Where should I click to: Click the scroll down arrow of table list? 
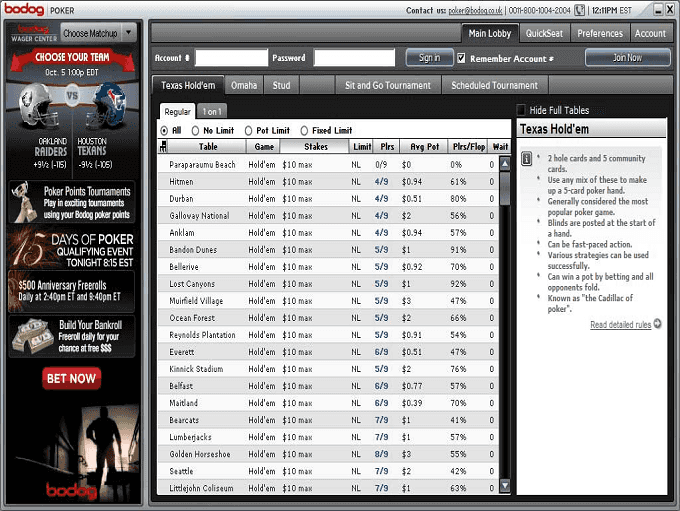click(505, 485)
